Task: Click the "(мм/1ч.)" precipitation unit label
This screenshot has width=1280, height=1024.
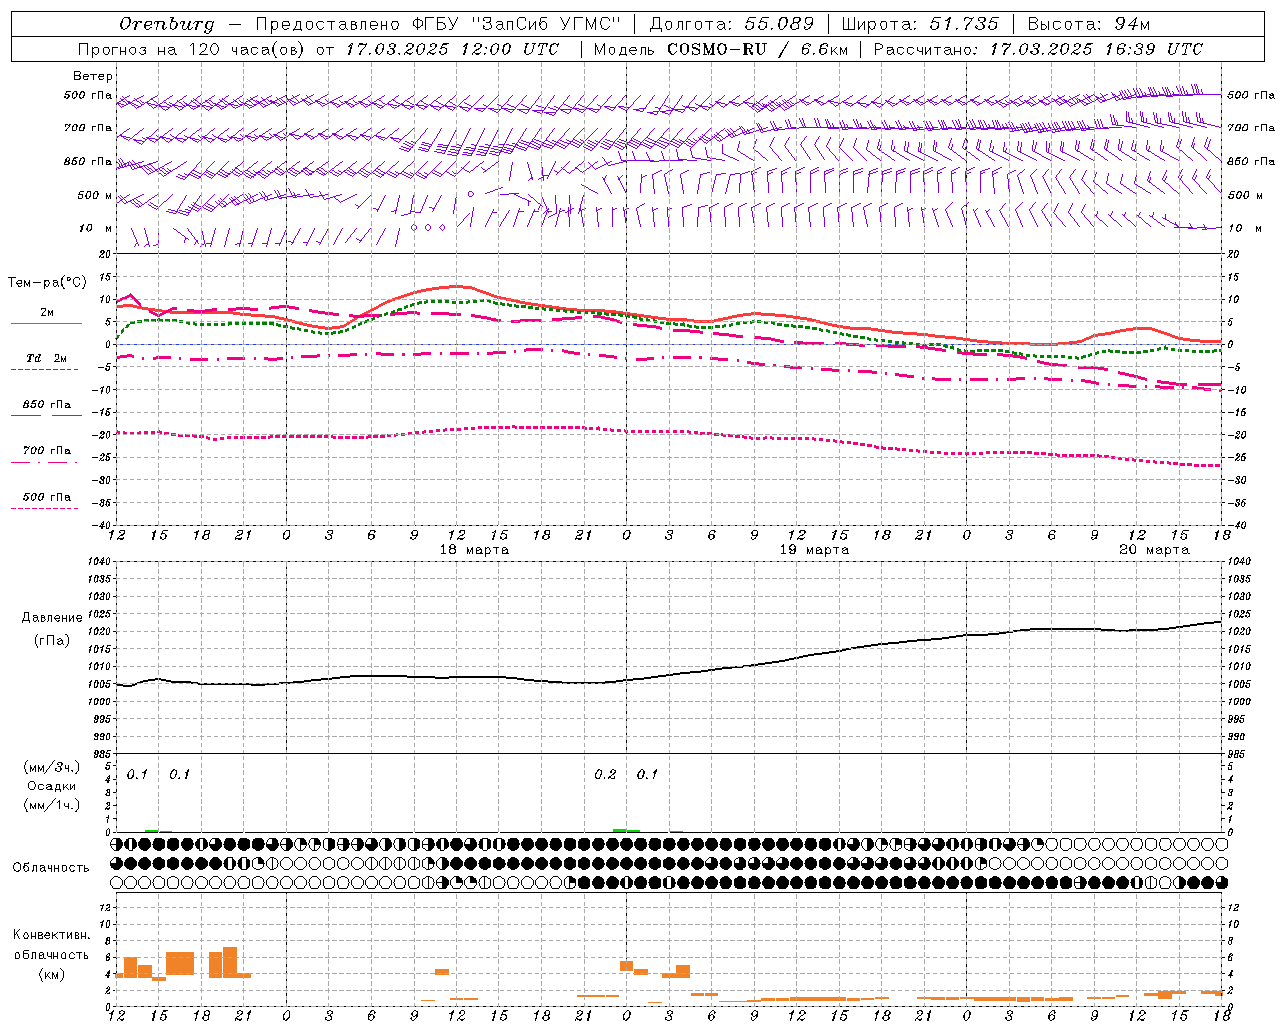Action: pos(51,805)
